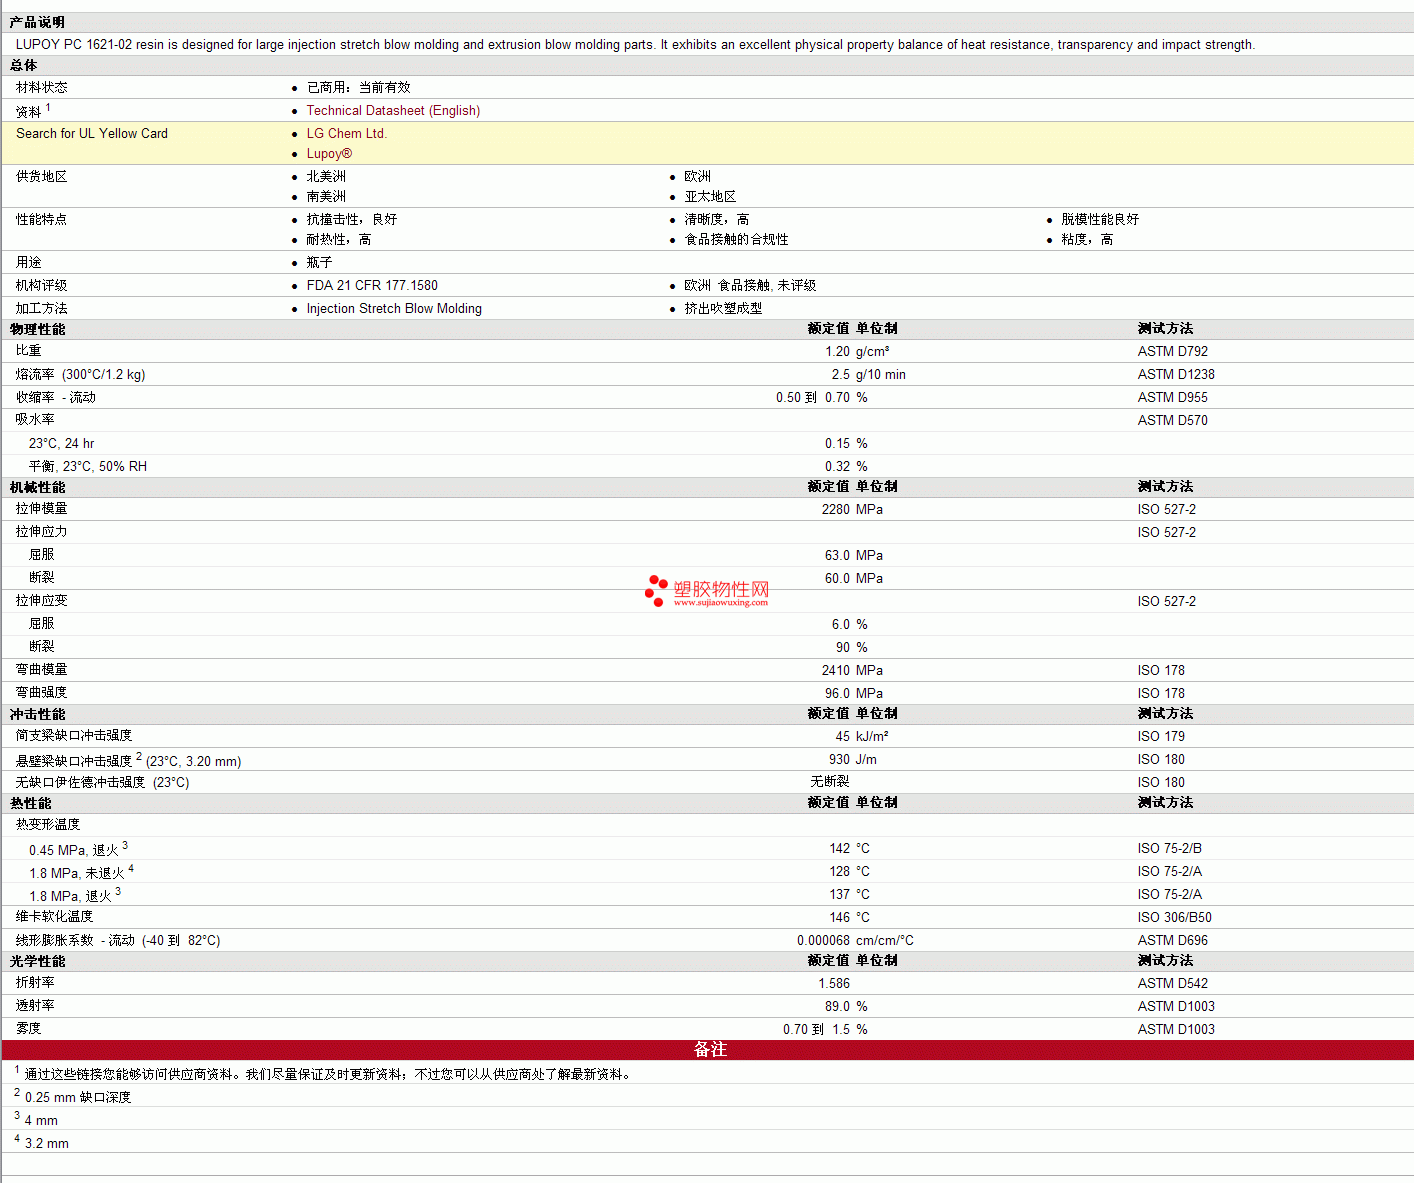Image resolution: width=1414 pixels, height=1183 pixels.
Task: Select the equilibrium absorption value '0.32'
Action: pos(837,467)
